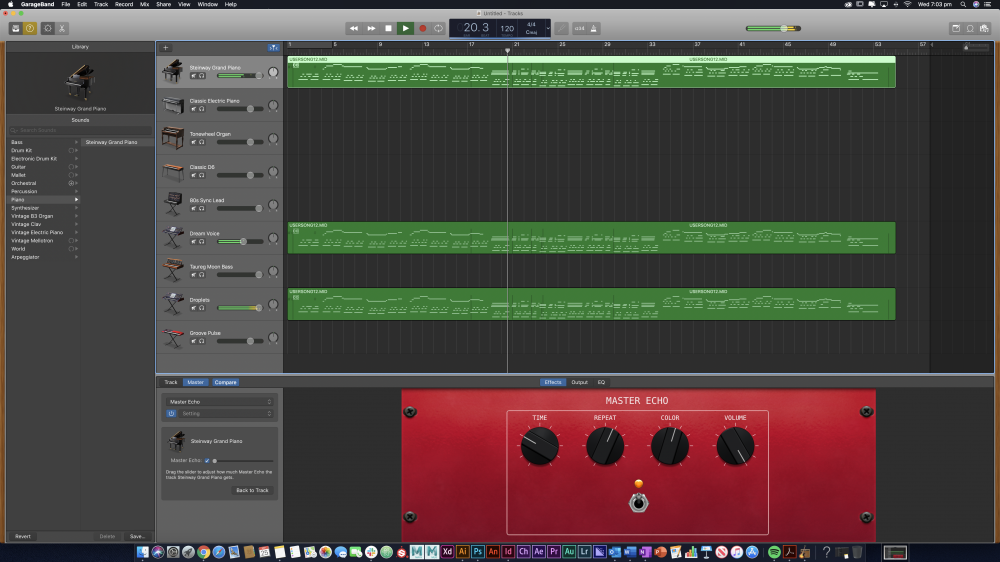Image resolution: width=1000 pixels, height=562 pixels.
Task: Open the Setting preset dropdown
Action: 226,413
